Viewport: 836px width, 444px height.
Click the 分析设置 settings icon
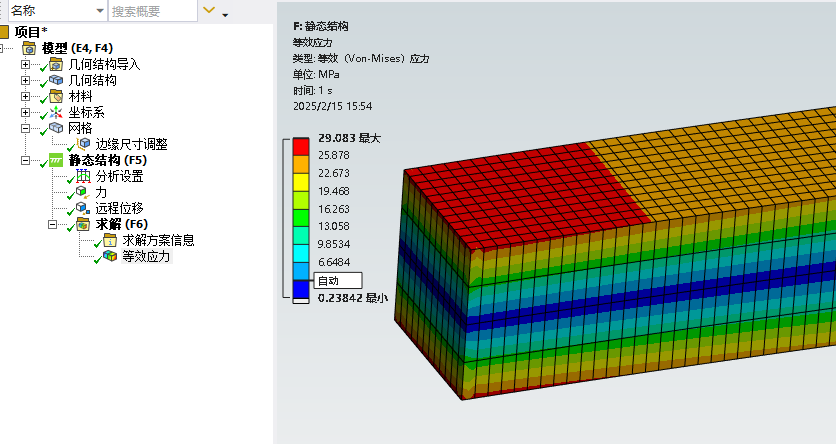(x=83, y=176)
